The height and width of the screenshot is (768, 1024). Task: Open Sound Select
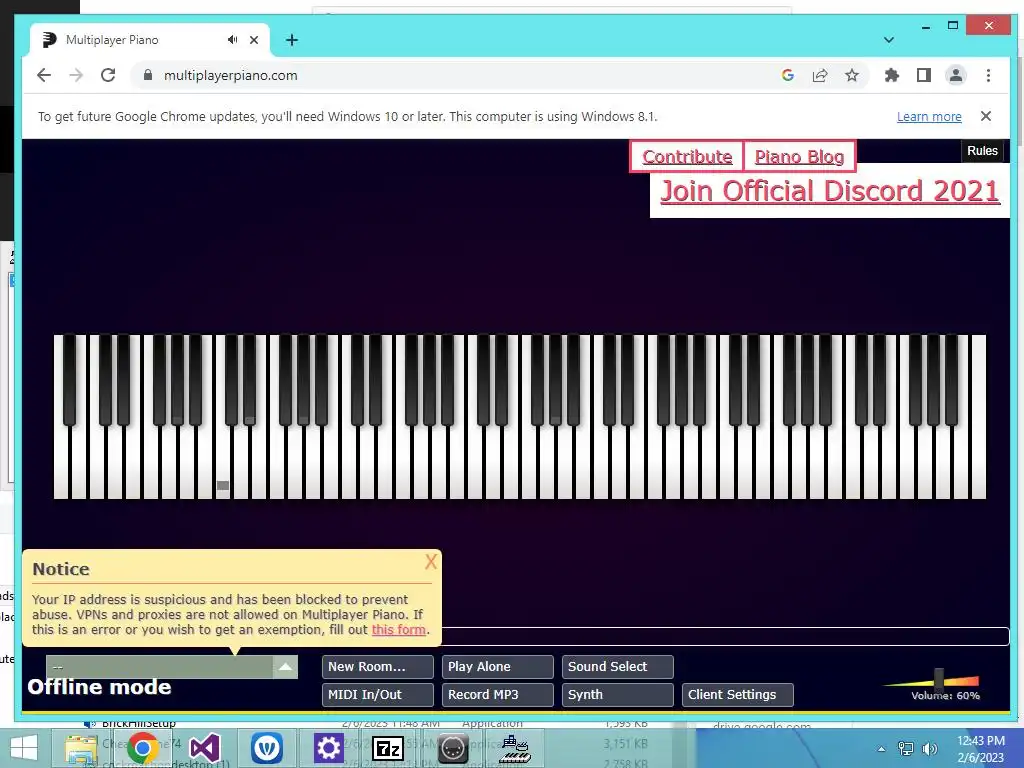pos(617,667)
